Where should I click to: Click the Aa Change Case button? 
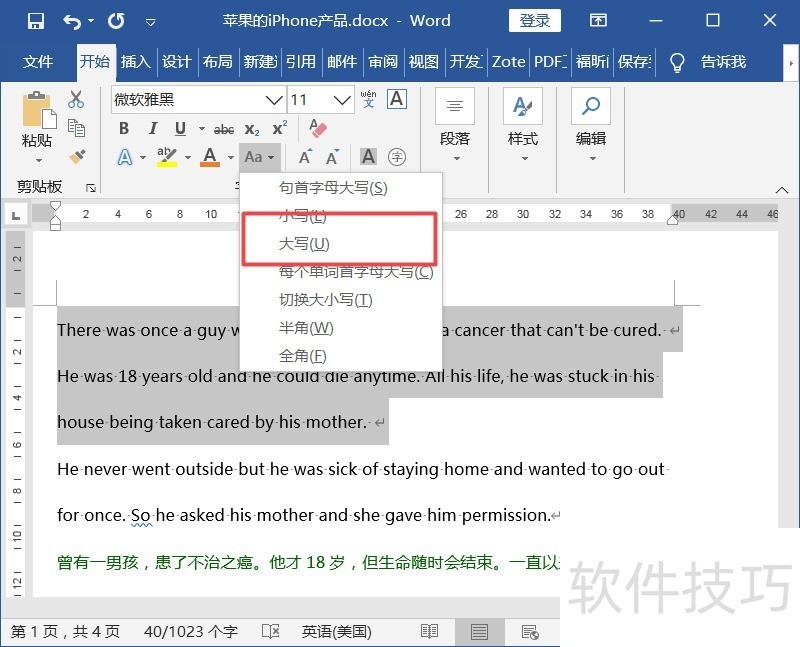click(259, 157)
